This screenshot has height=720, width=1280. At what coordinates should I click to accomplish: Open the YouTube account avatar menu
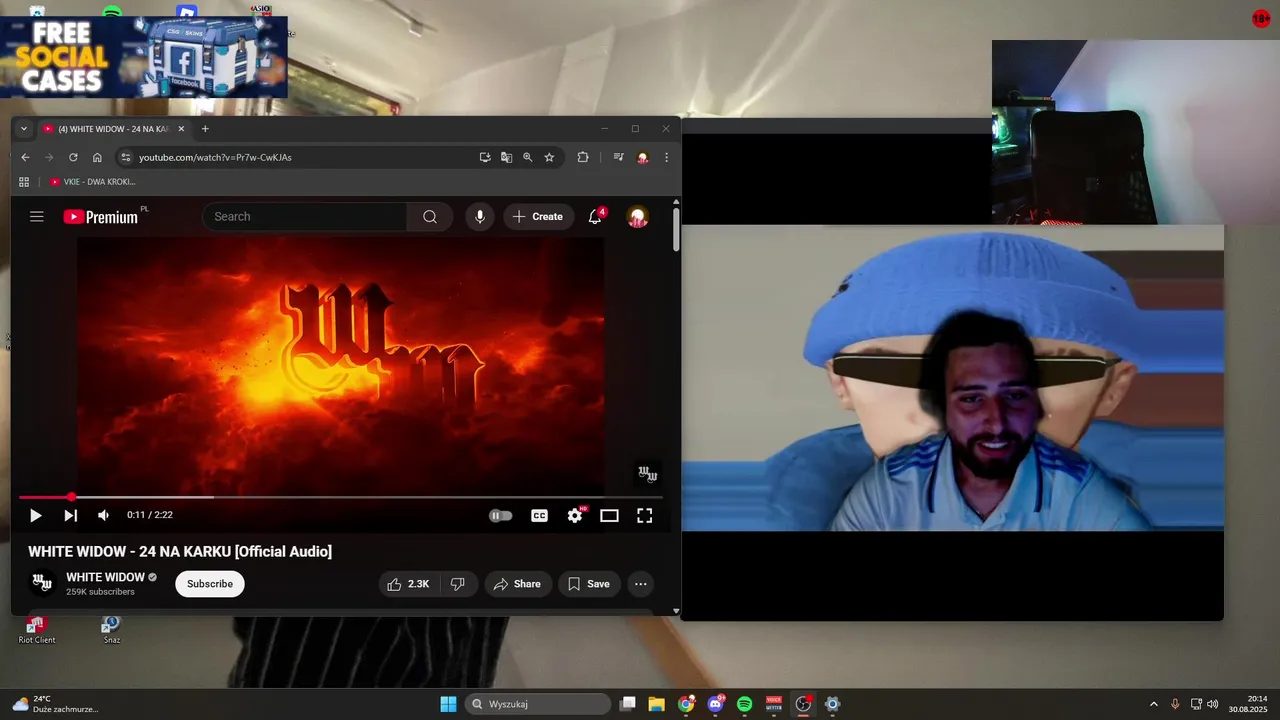pos(637,216)
